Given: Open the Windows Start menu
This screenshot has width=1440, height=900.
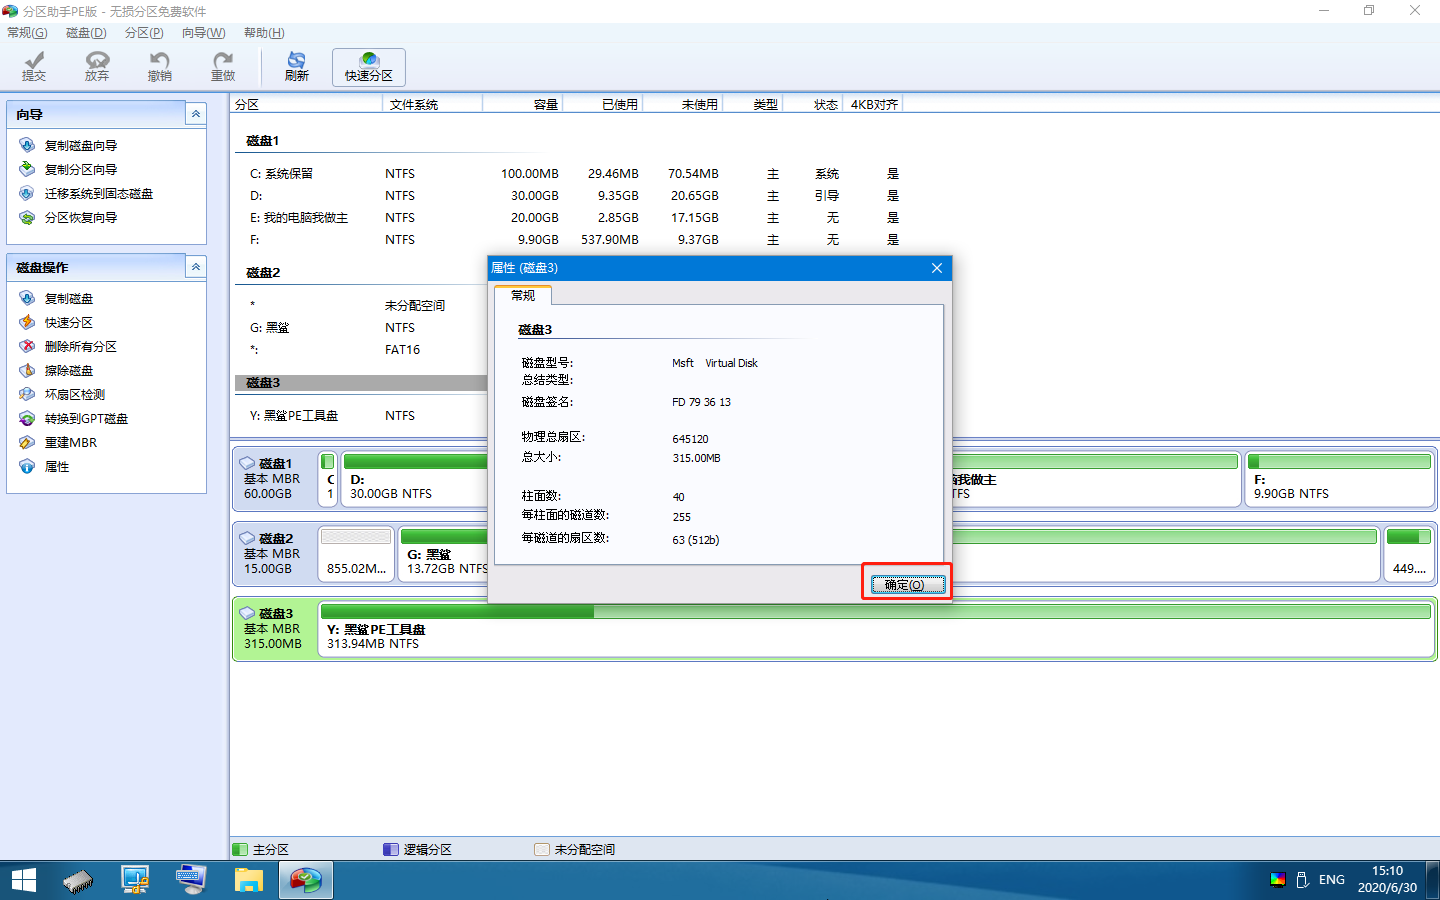Looking at the screenshot, I should (x=24, y=880).
